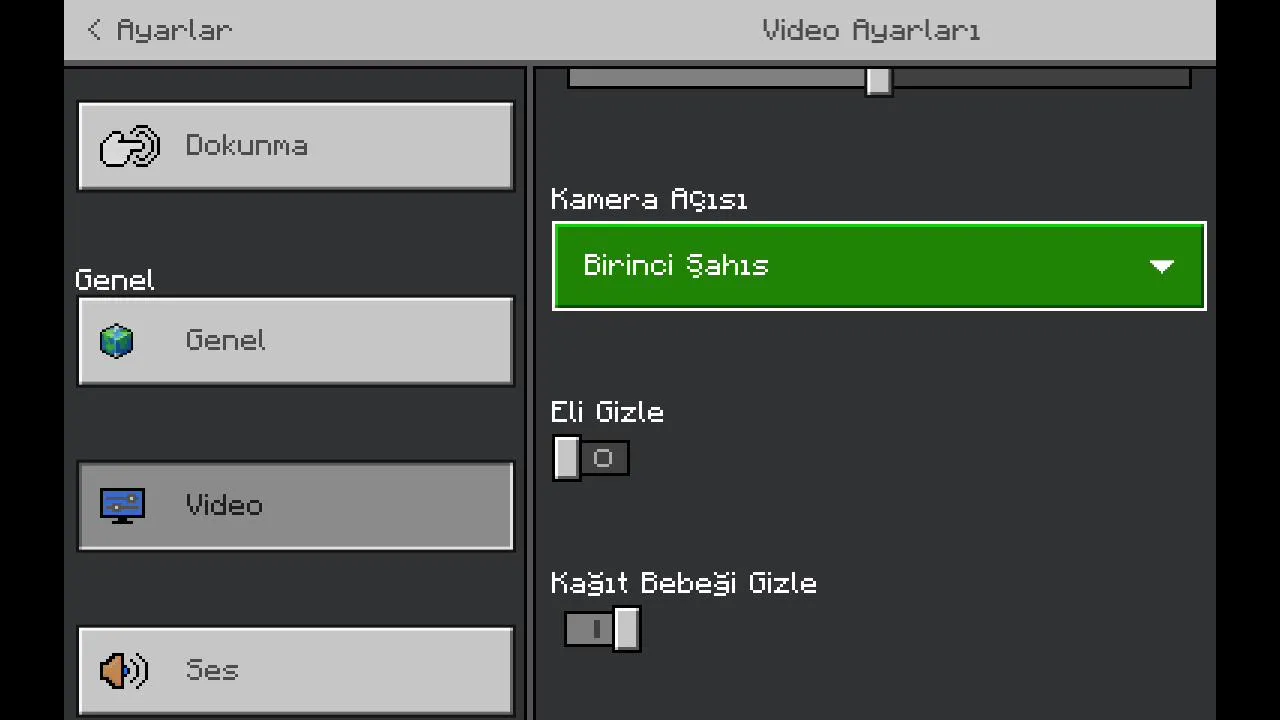
Task: Click the touch hand icon beside Dokunma
Action: (x=130, y=146)
